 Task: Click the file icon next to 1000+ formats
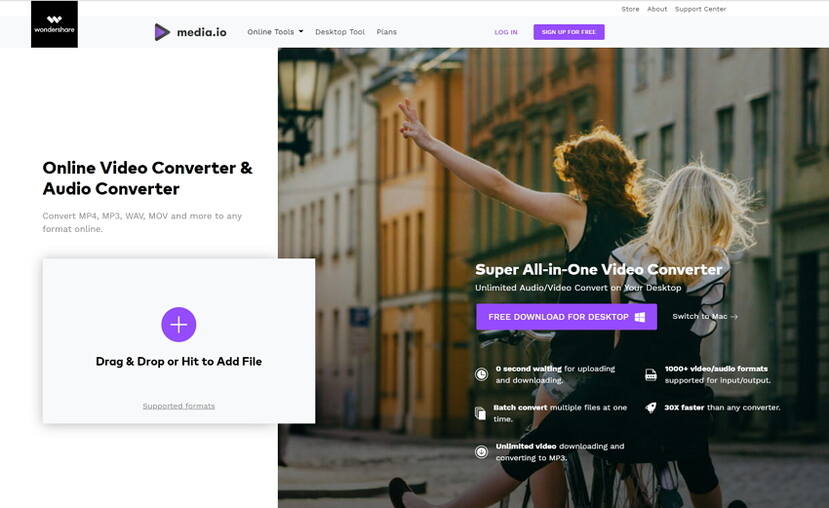click(651, 375)
